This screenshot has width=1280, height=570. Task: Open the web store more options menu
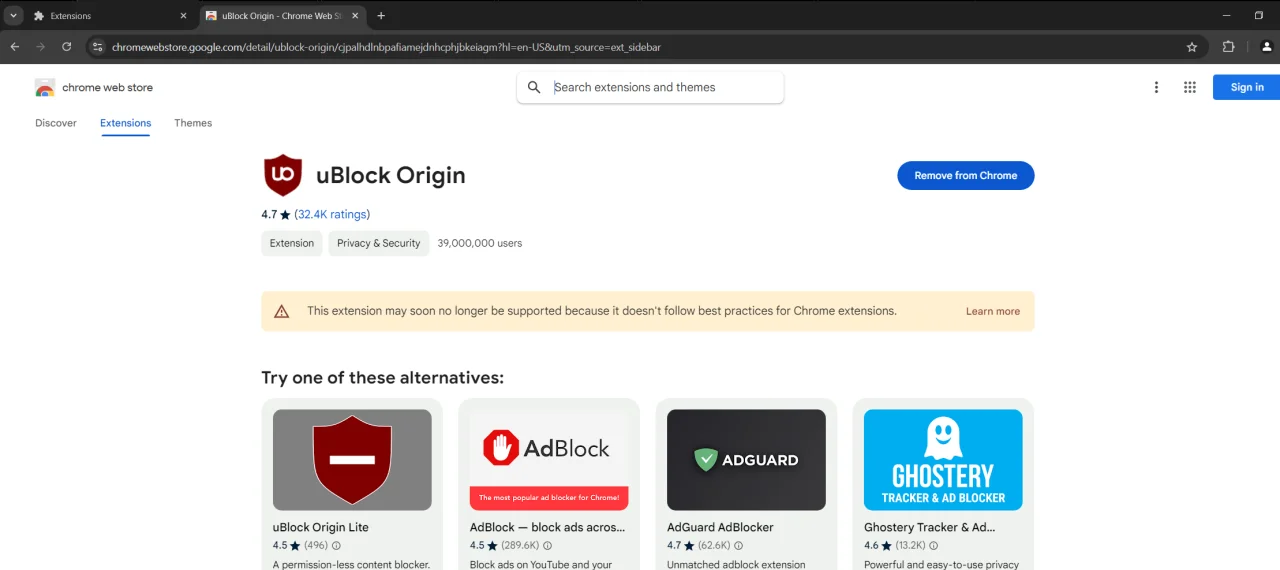pos(1156,87)
